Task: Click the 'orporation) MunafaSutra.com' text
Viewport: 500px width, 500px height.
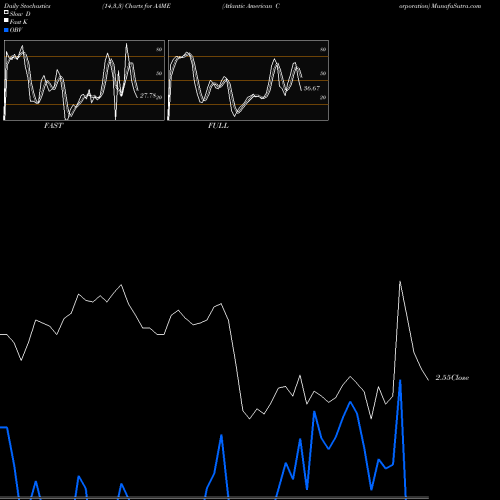Action: 440,6
